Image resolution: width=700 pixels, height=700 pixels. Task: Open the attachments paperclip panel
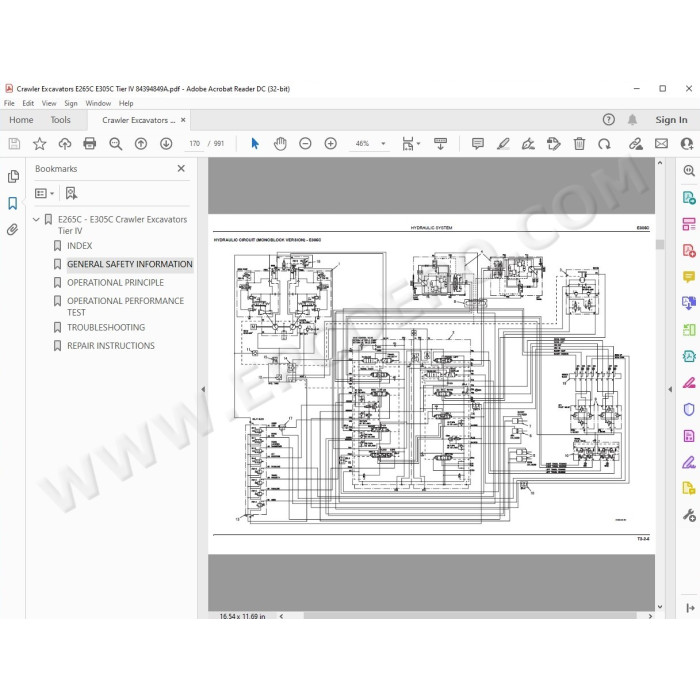(x=12, y=229)
